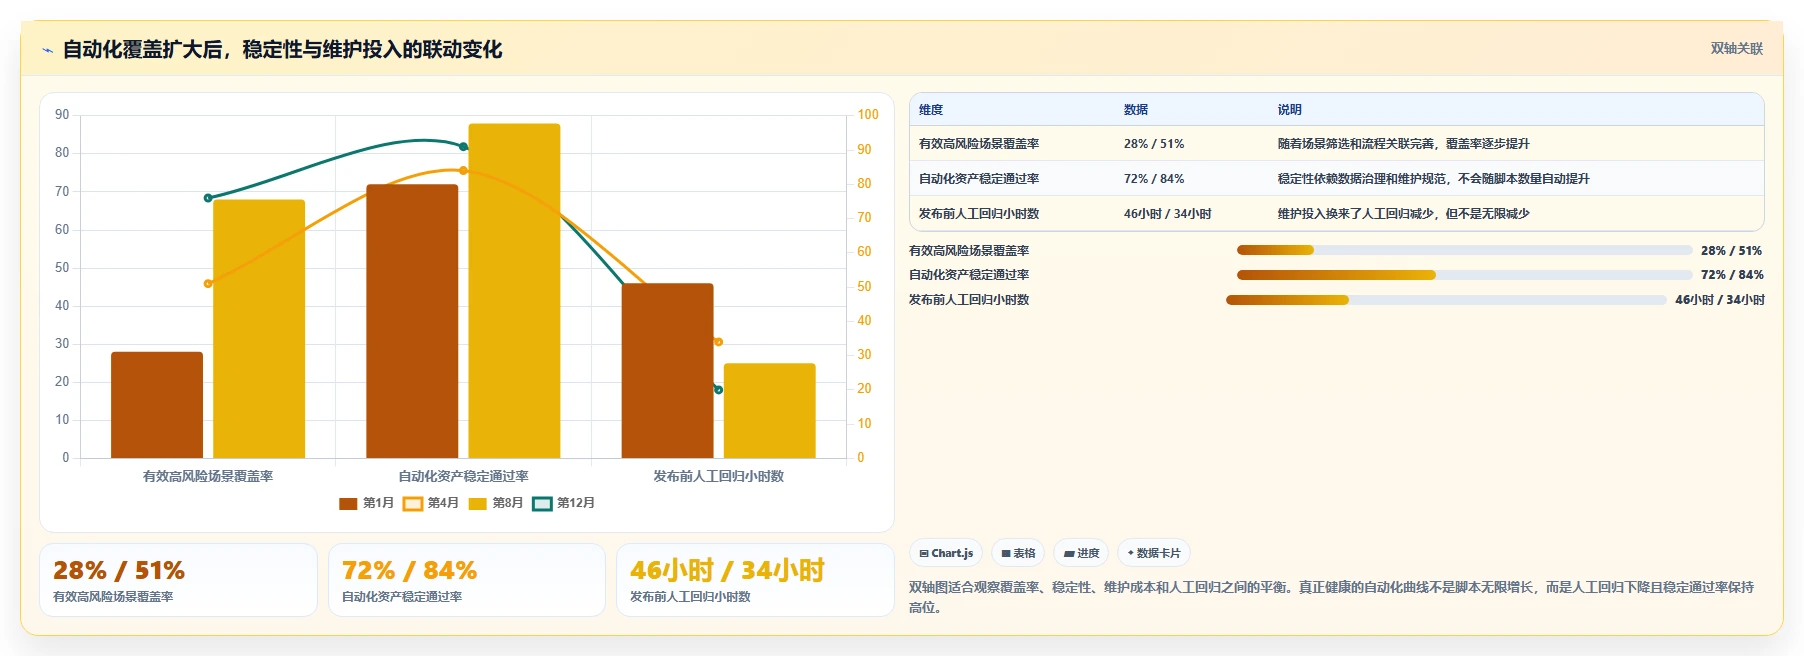The height and width of the screenshot is (656, 1804).
Task: Click the 自动化资产稳定通过率 progress bar
Action: 1464,275
